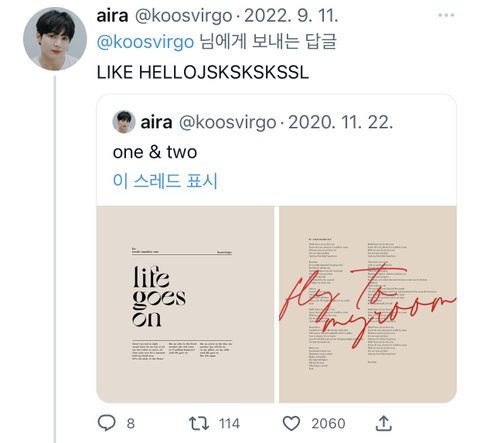Click the like count 2060

pos(328,424)
